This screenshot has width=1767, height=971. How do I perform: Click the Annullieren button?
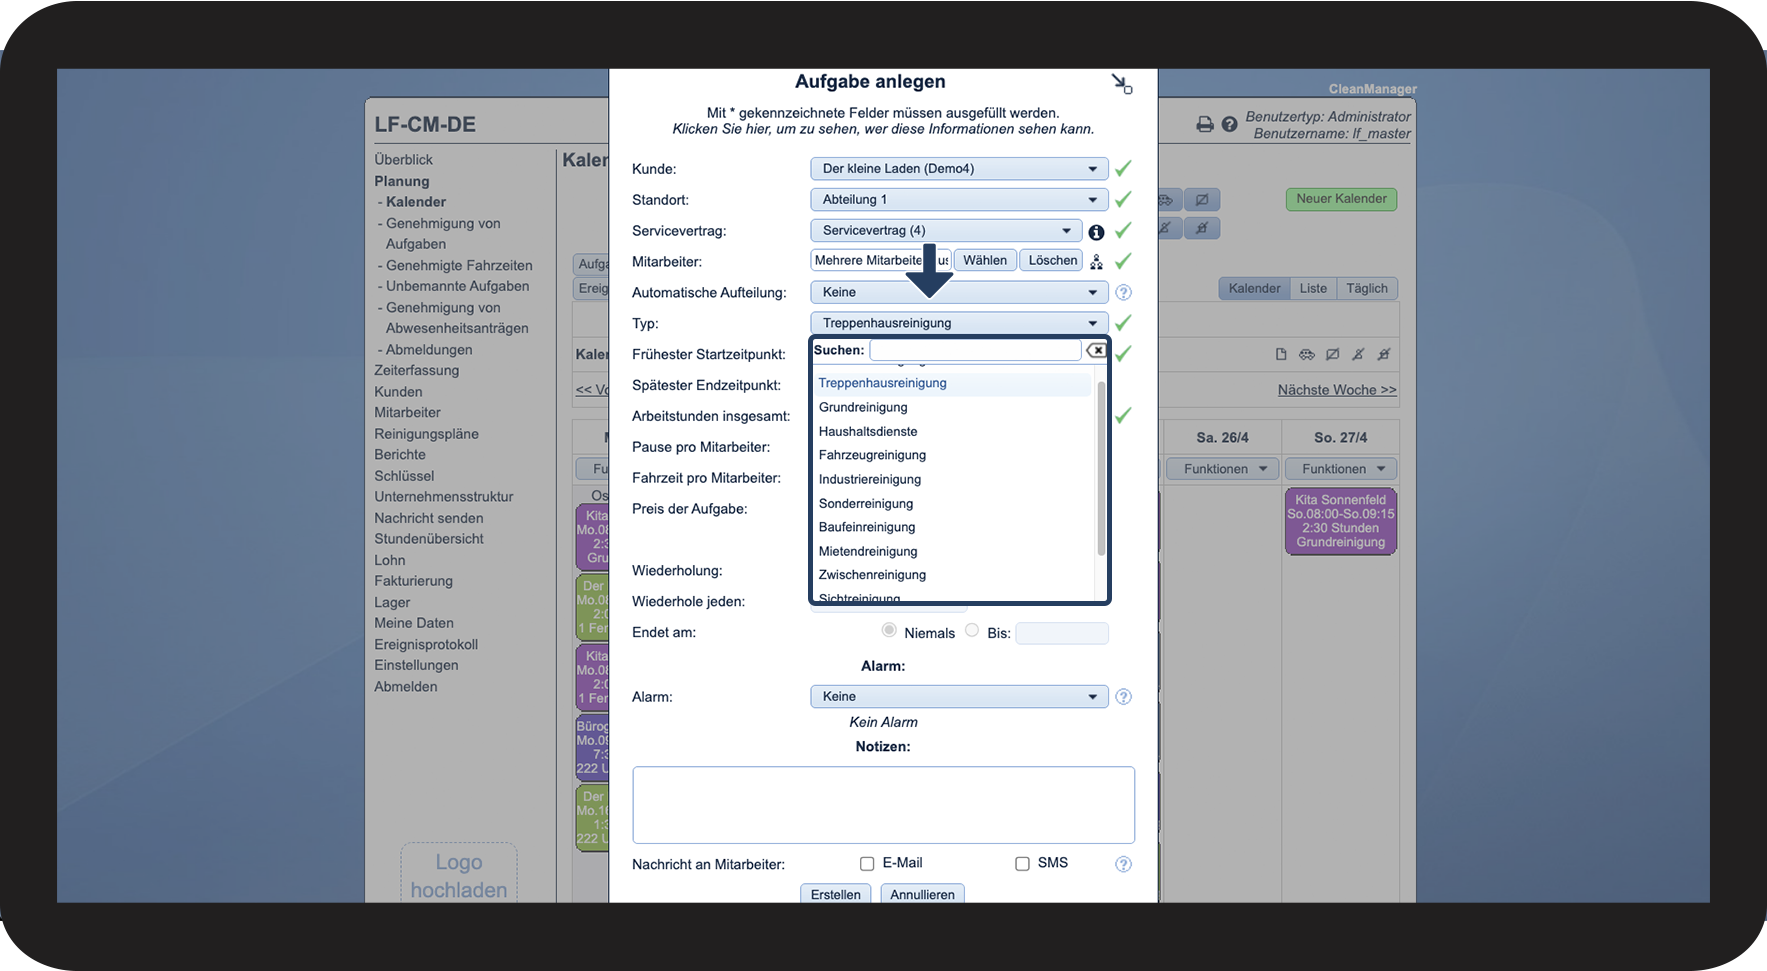point(922,894)
